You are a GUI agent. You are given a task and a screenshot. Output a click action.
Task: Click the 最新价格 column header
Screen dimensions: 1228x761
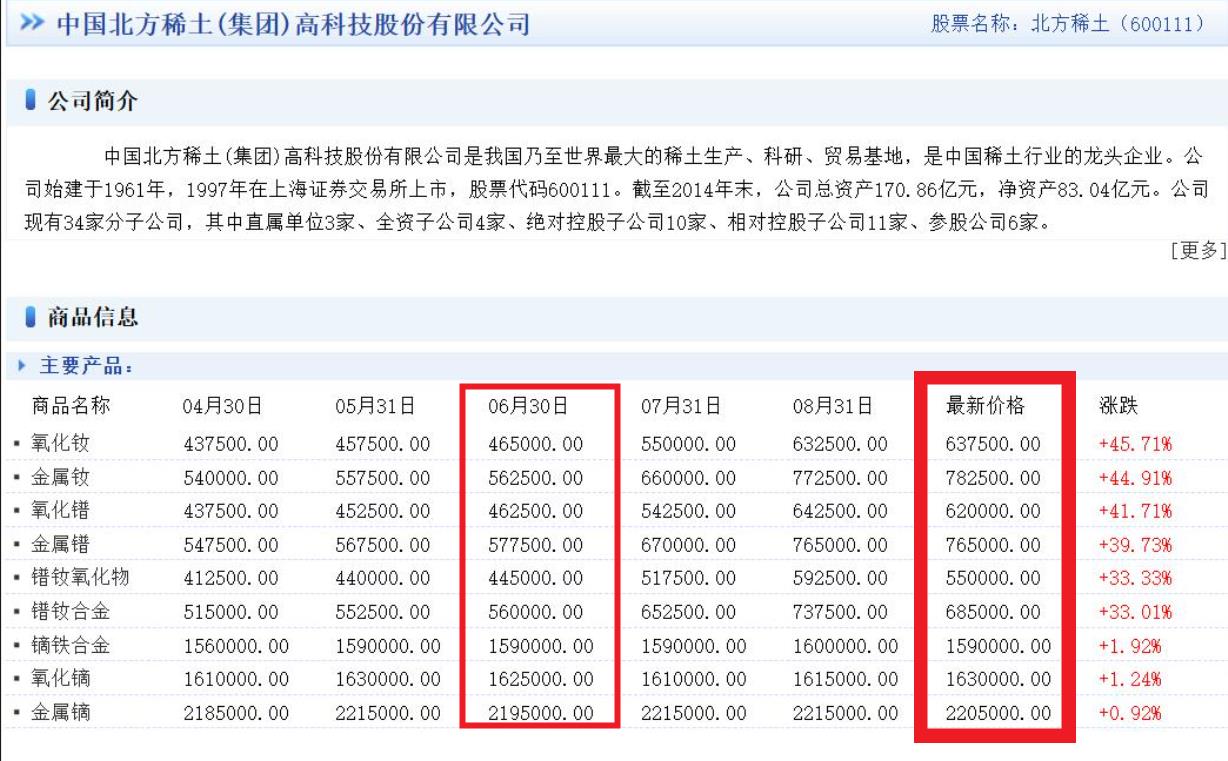pyautogui.click(x=986, y=406)
